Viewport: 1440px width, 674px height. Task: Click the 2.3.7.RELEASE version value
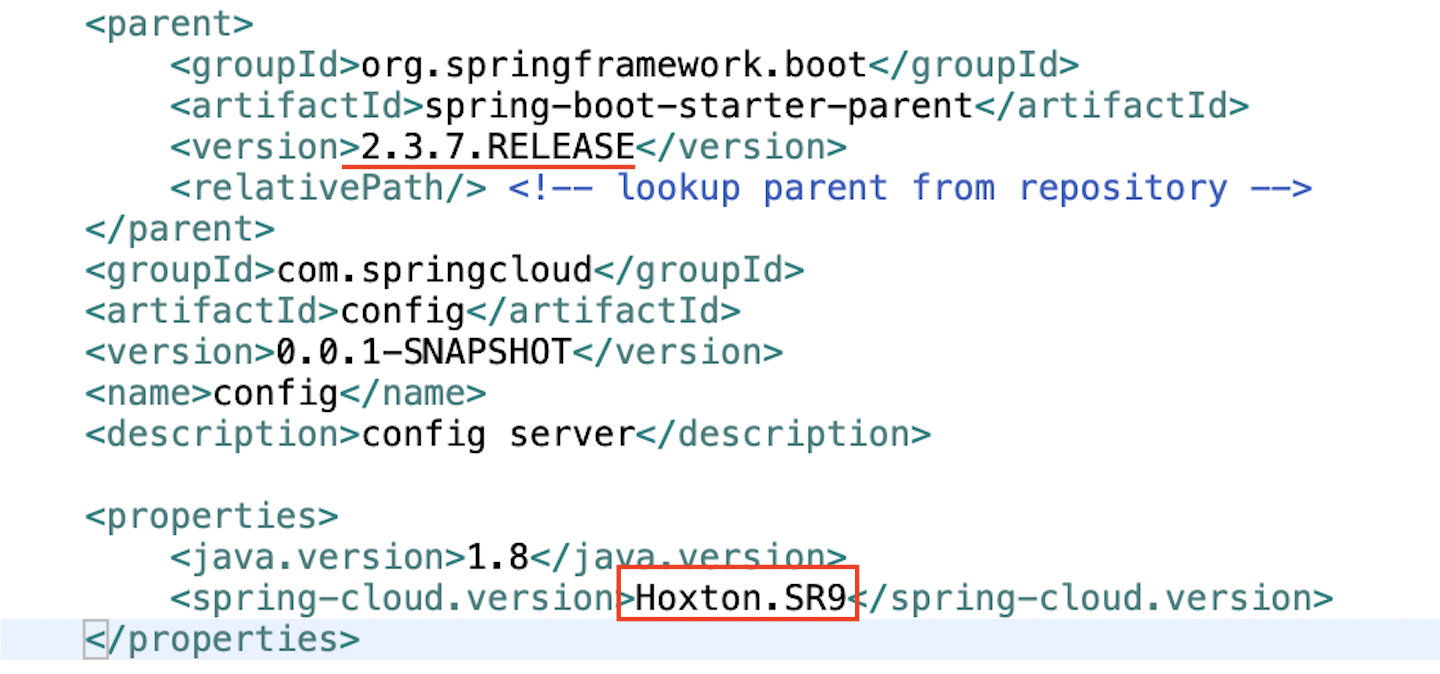(497, 147)
